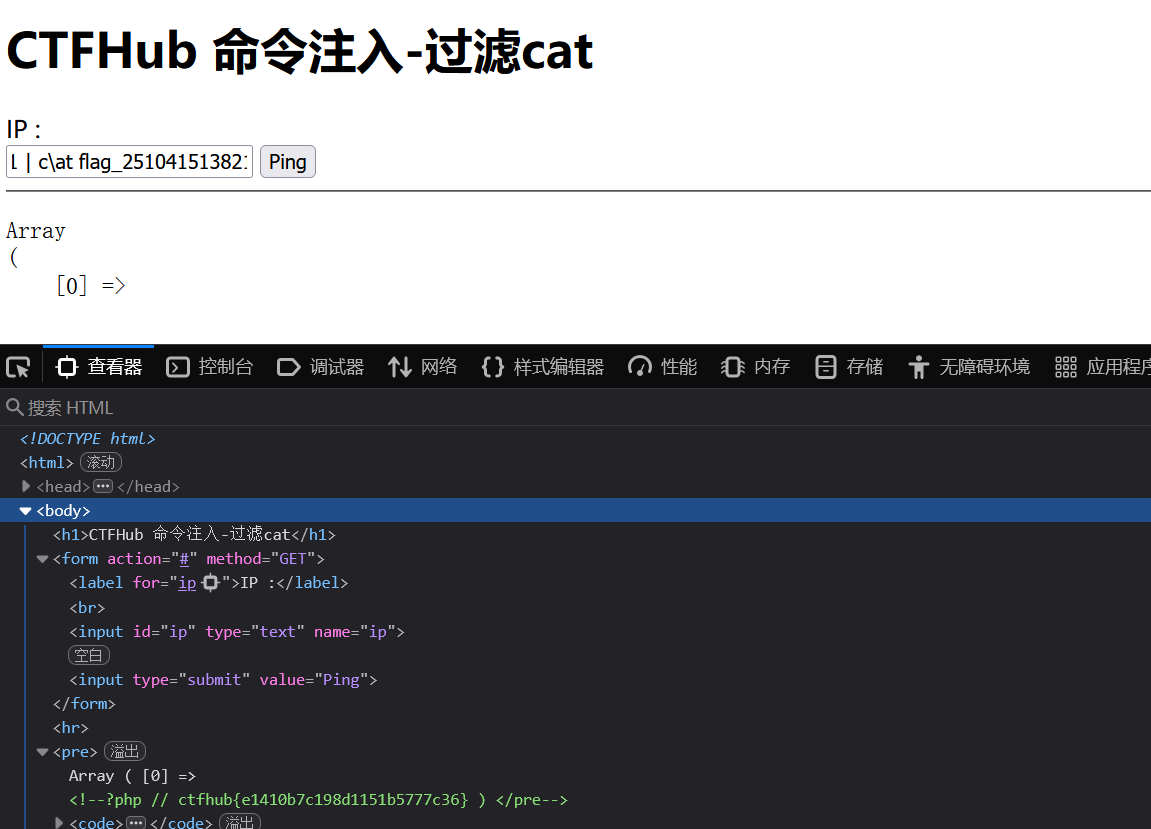Open the 无障碍环境 accessibility tab
Image resolution: width=1151 pixels, height=829 pixels.
tap(969, 367)
